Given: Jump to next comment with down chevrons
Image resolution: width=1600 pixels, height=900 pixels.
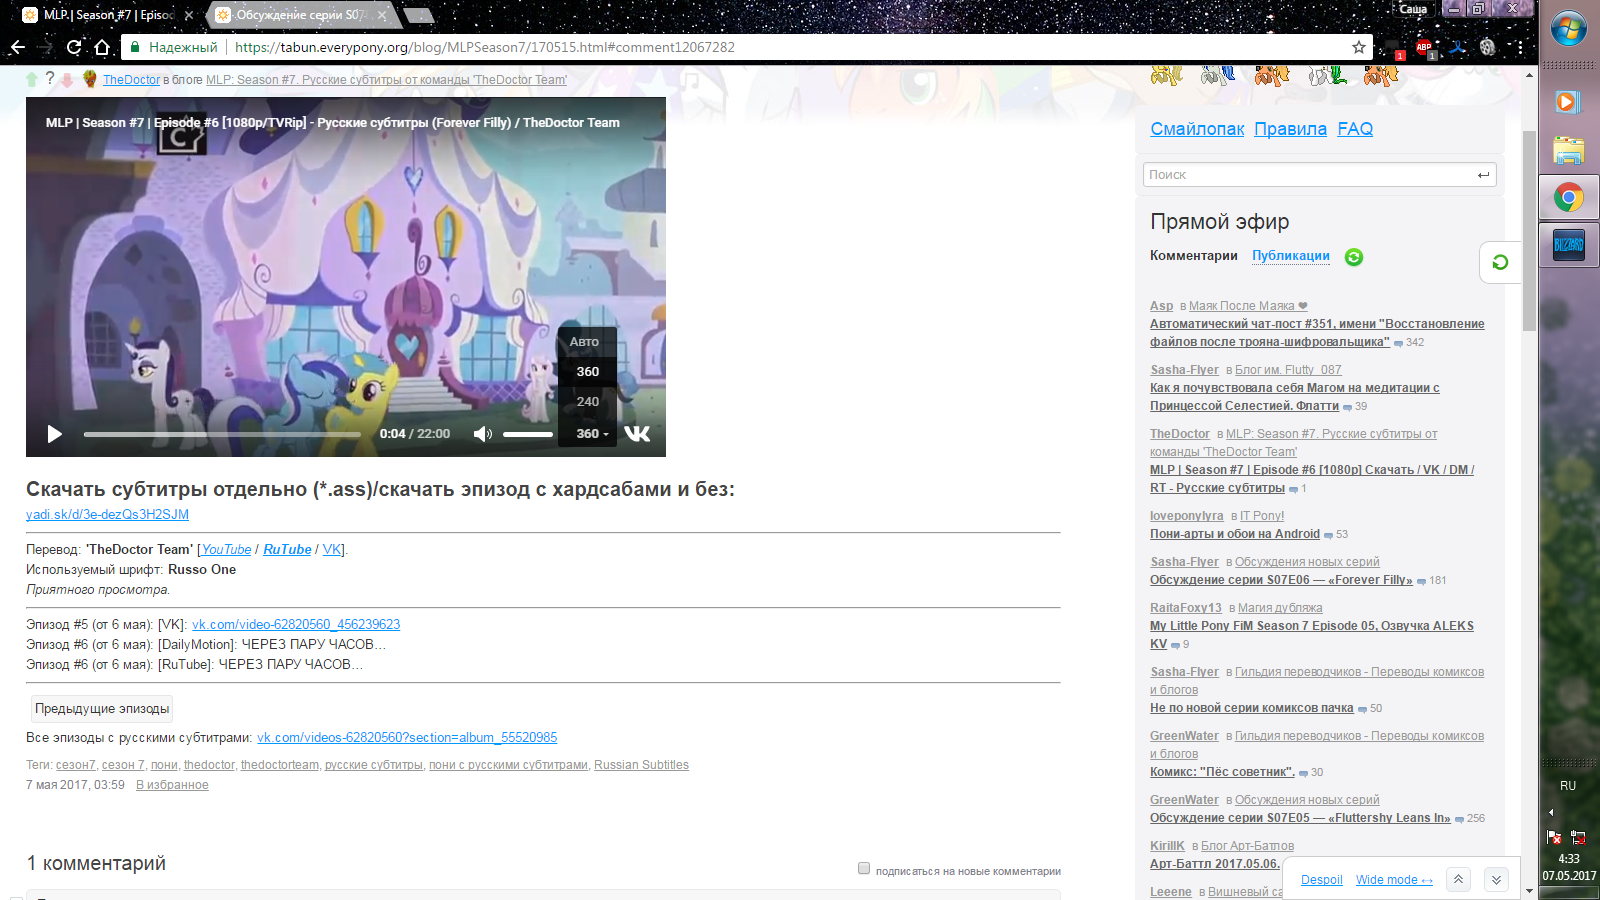Looking at the screenshot, I should tap(1496, 879).
